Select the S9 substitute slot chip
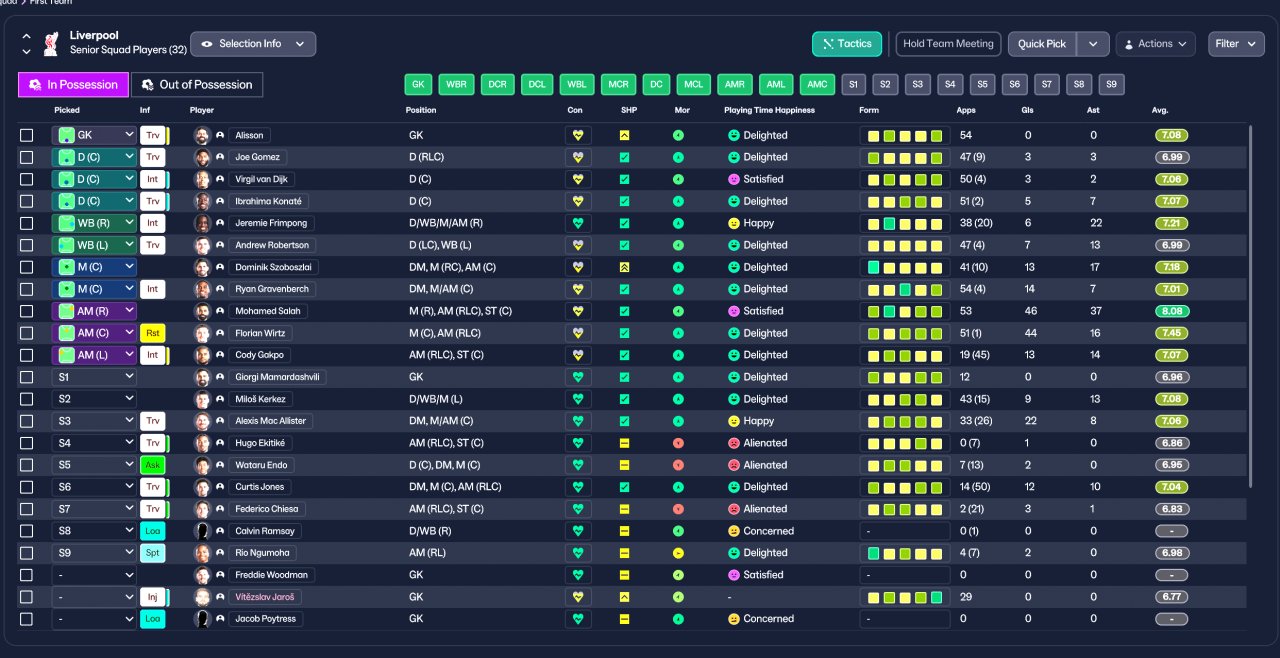 point(1111,85)
